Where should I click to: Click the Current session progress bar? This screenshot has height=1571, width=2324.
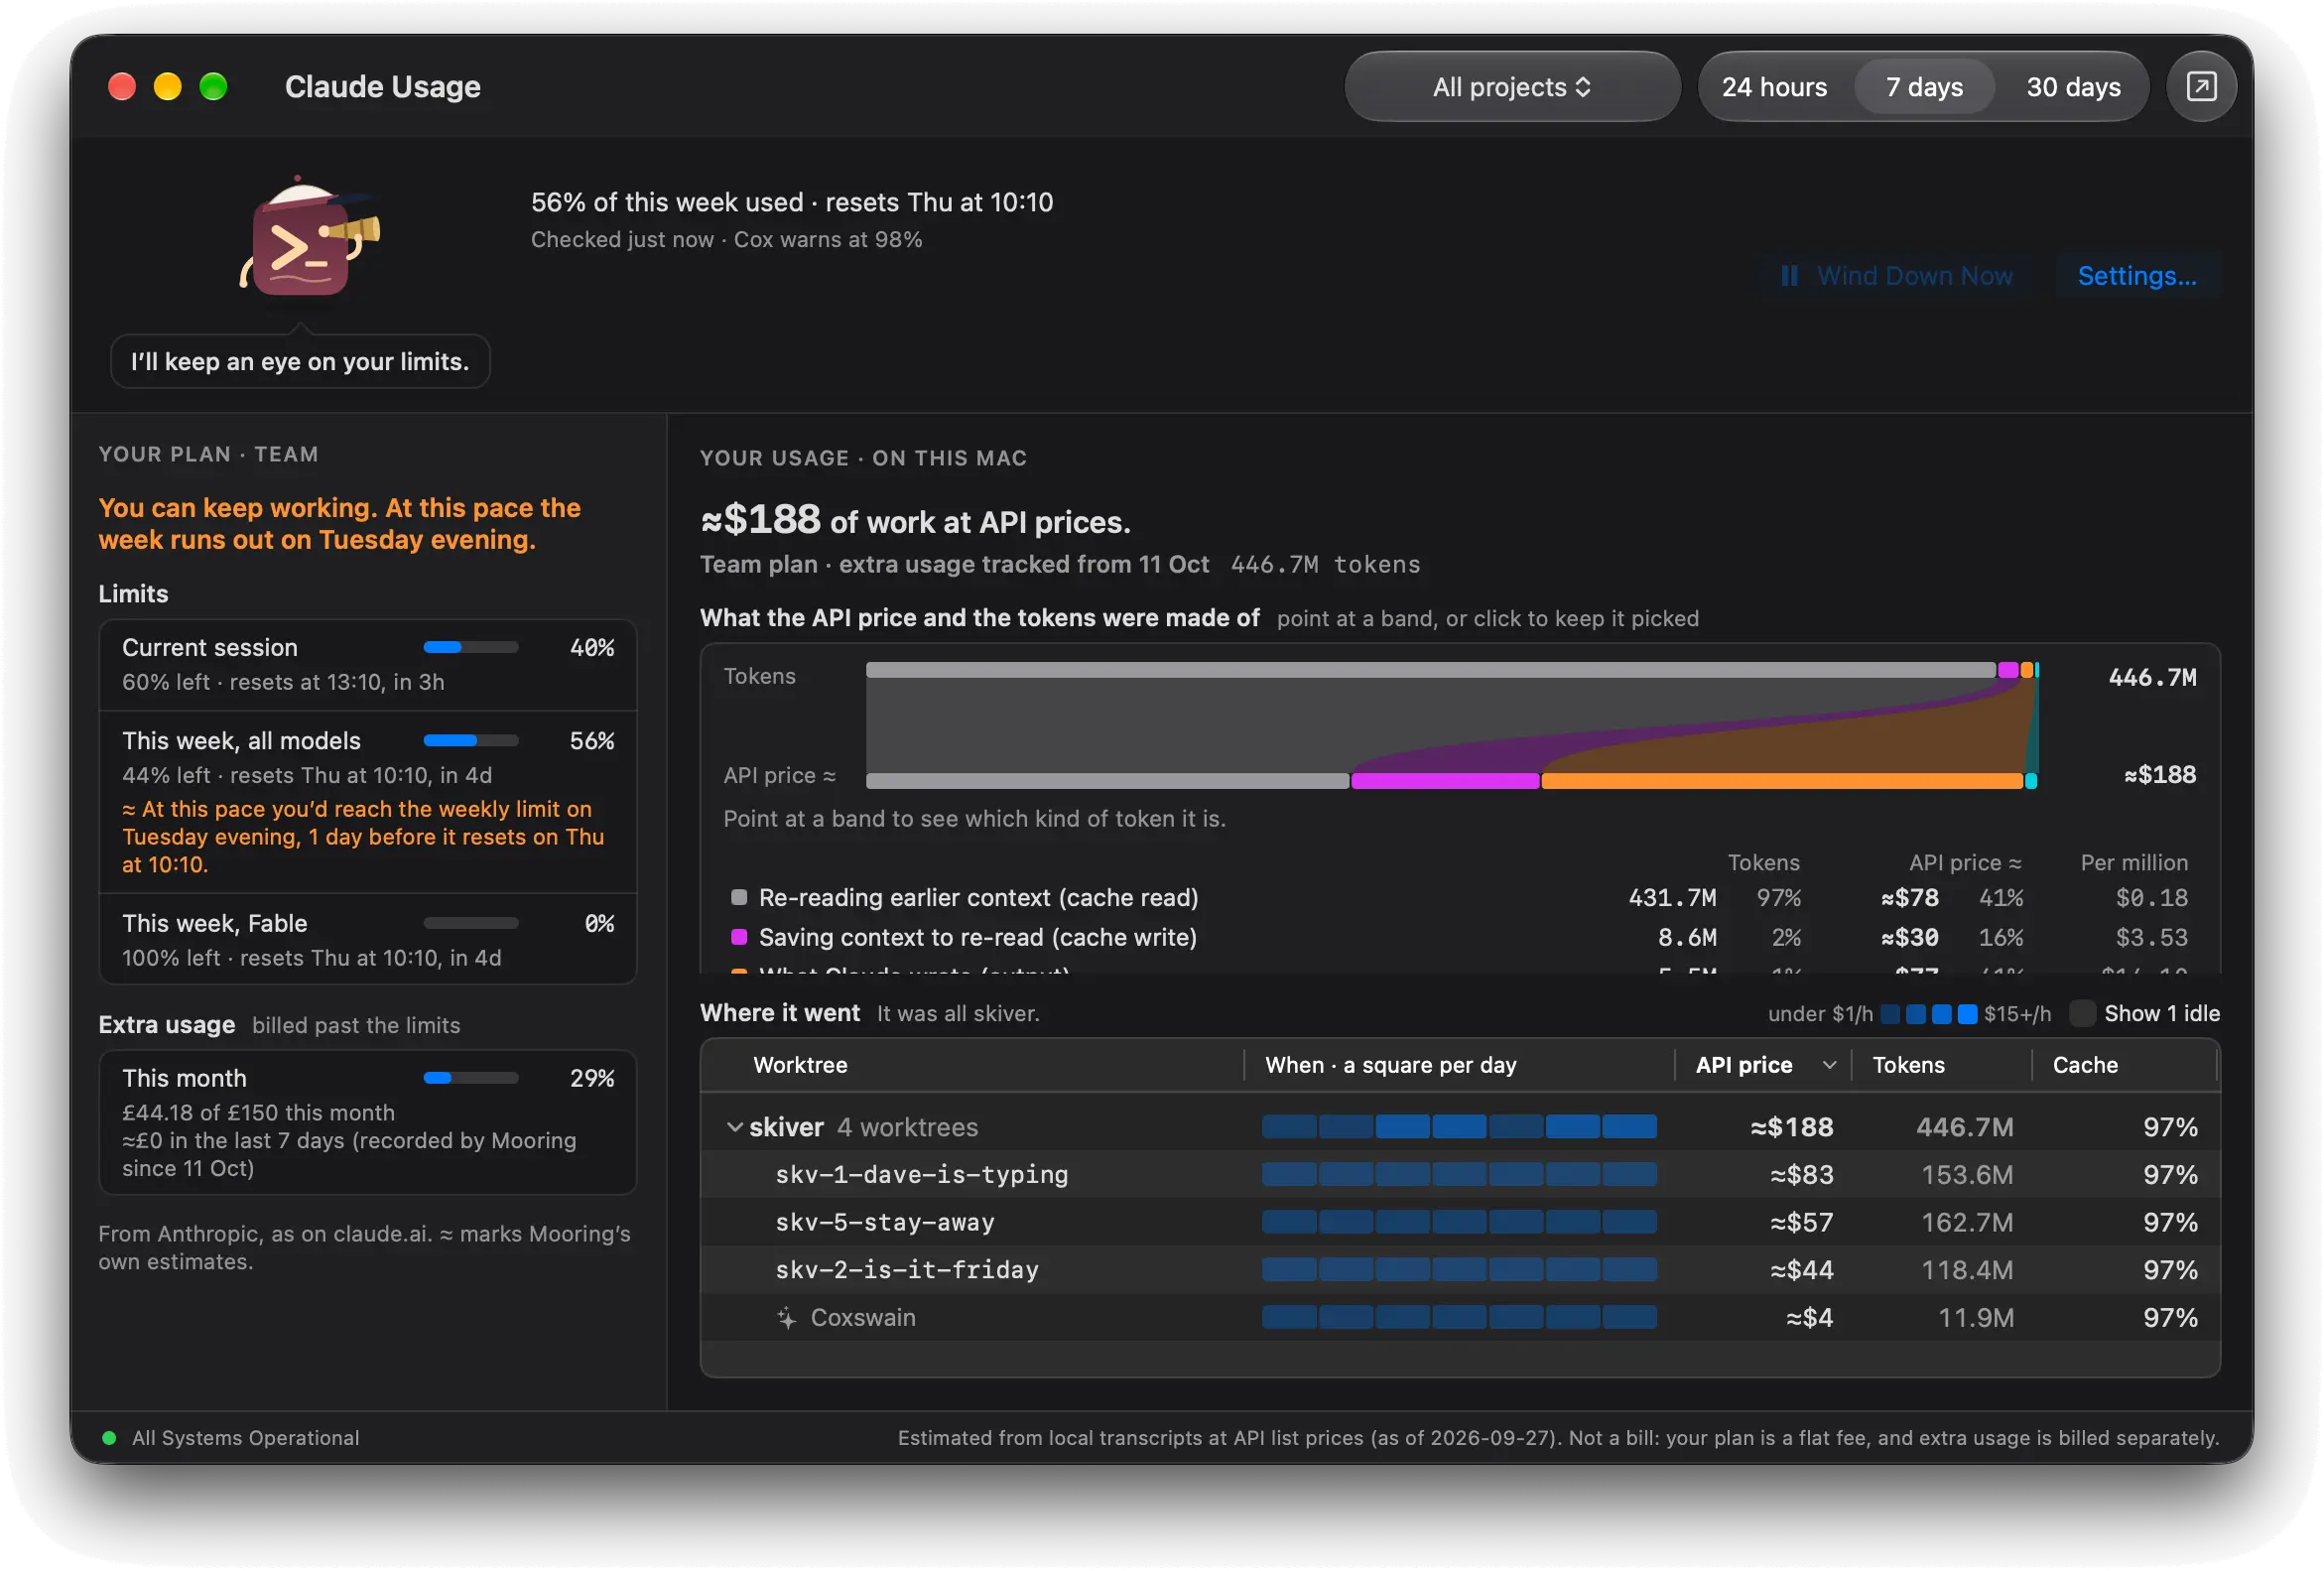coord(470,648)
